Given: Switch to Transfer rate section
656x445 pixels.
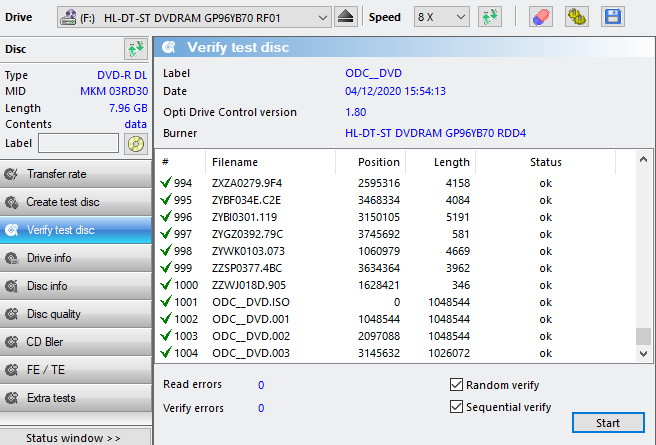Looking at the screenshot, I should [x=76, y=174].
